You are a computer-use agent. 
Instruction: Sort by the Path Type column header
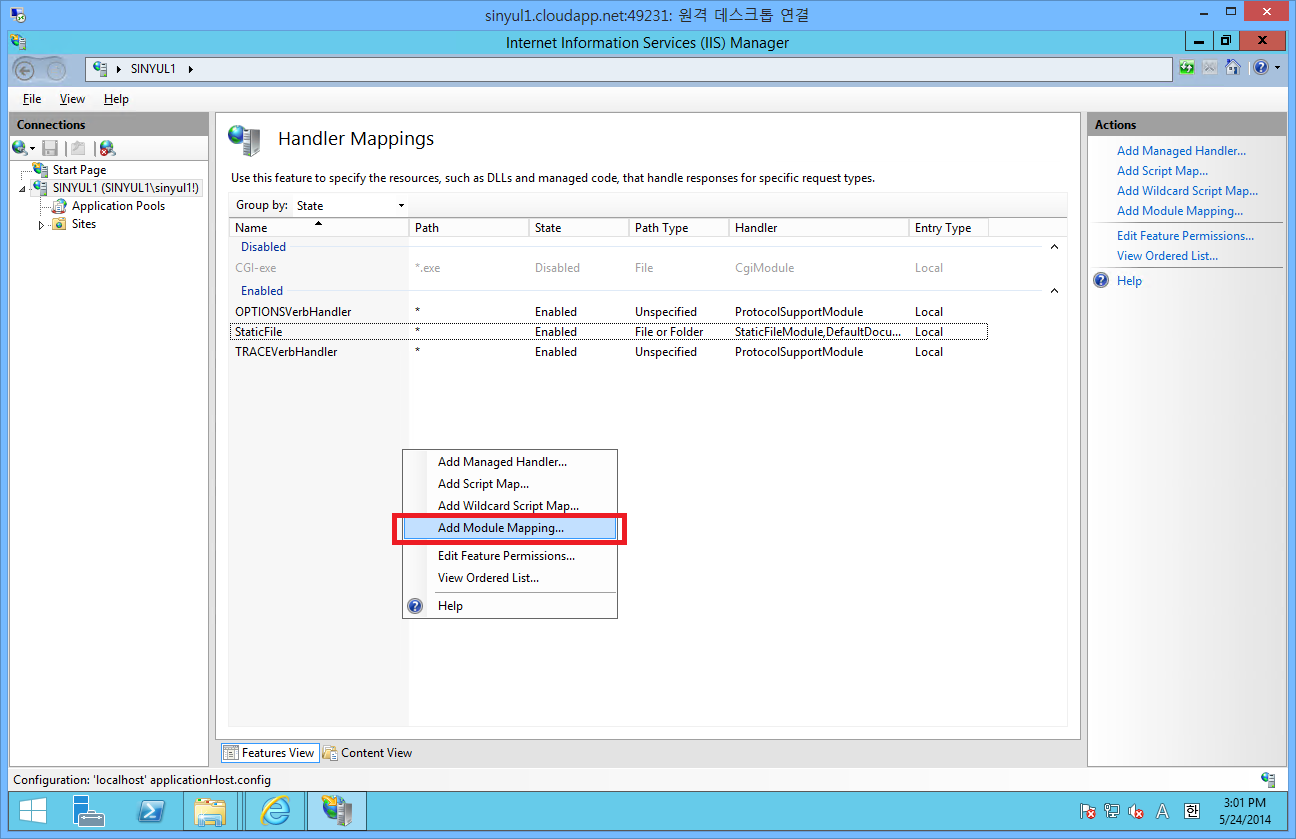679,228
